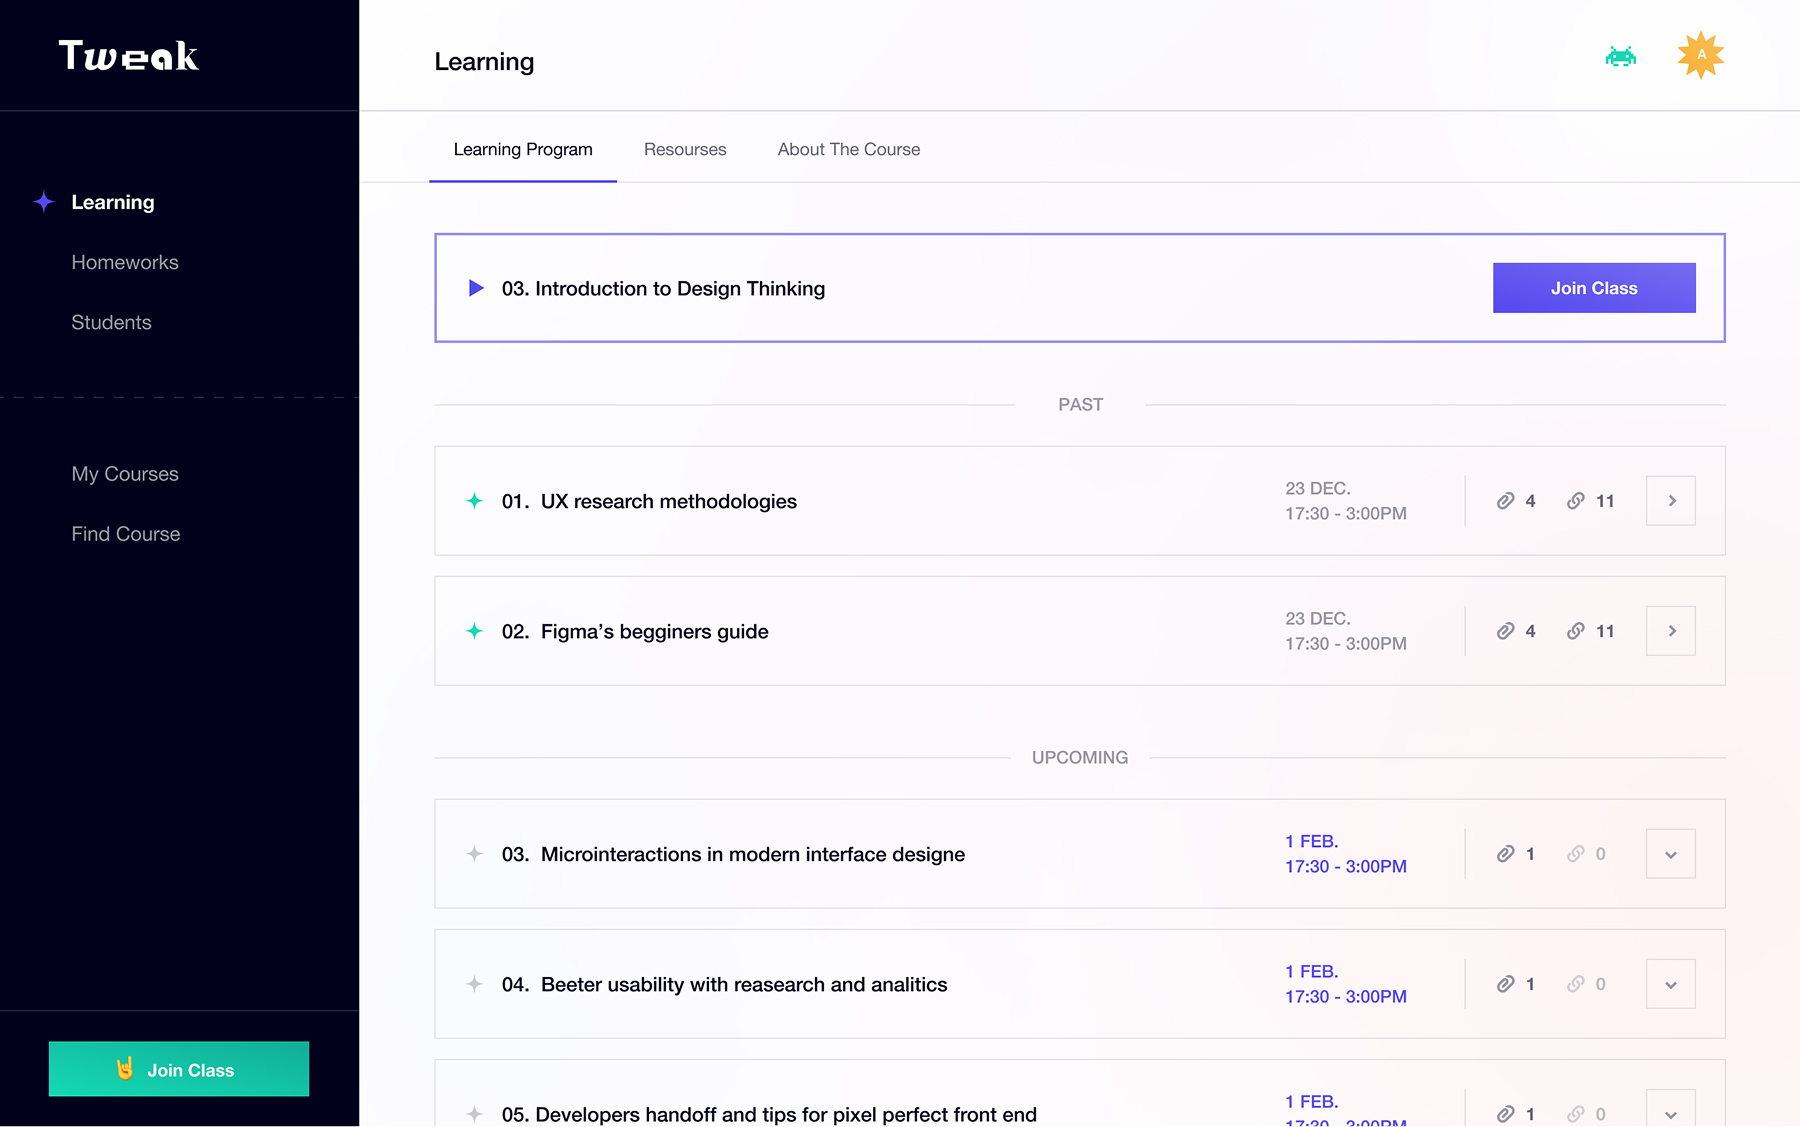Screen dimensions: 1800x1127
Task: Click the Tweak logo
Action: pos(129,55)
